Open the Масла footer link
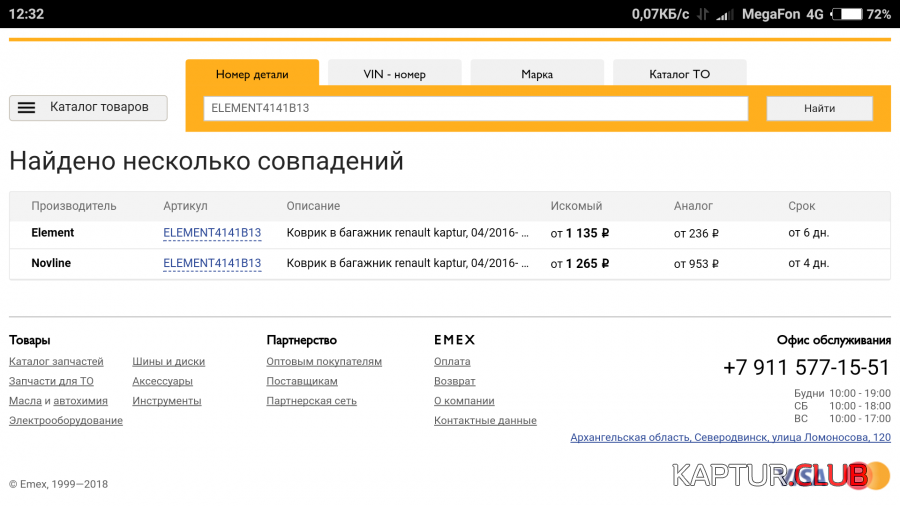Screen dimensions: 900x506 pyautogui.click(x=25, y=400)
